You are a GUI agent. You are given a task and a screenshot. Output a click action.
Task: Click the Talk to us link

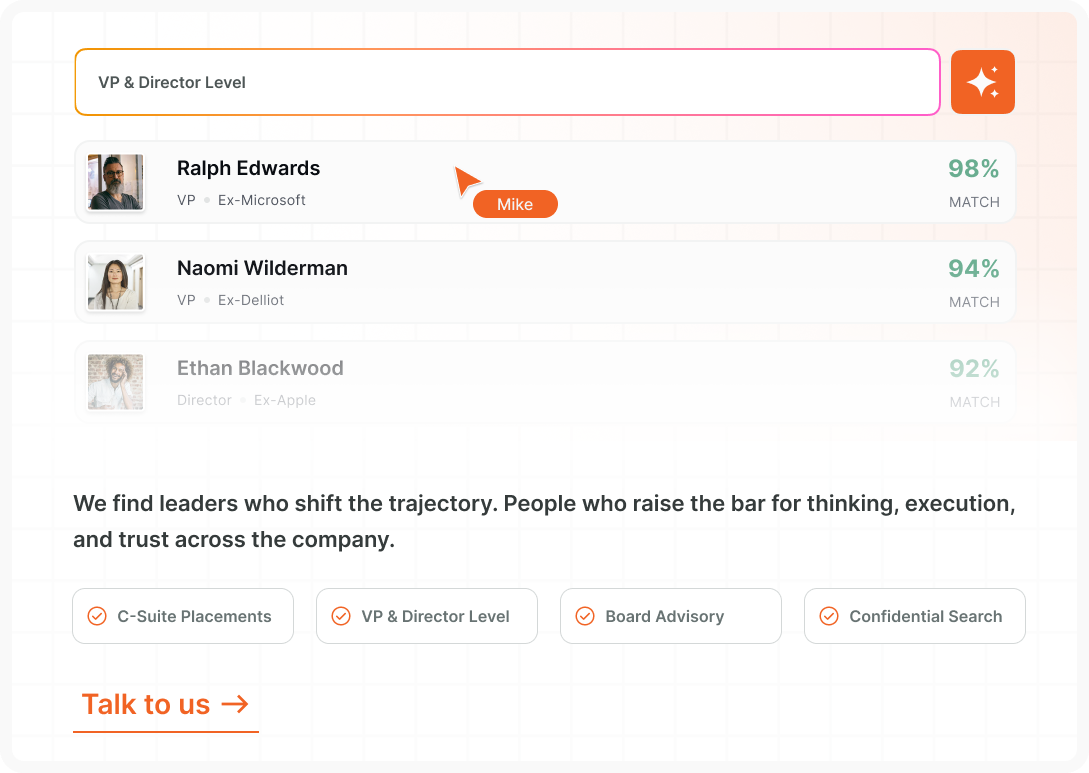pos(146,704)
